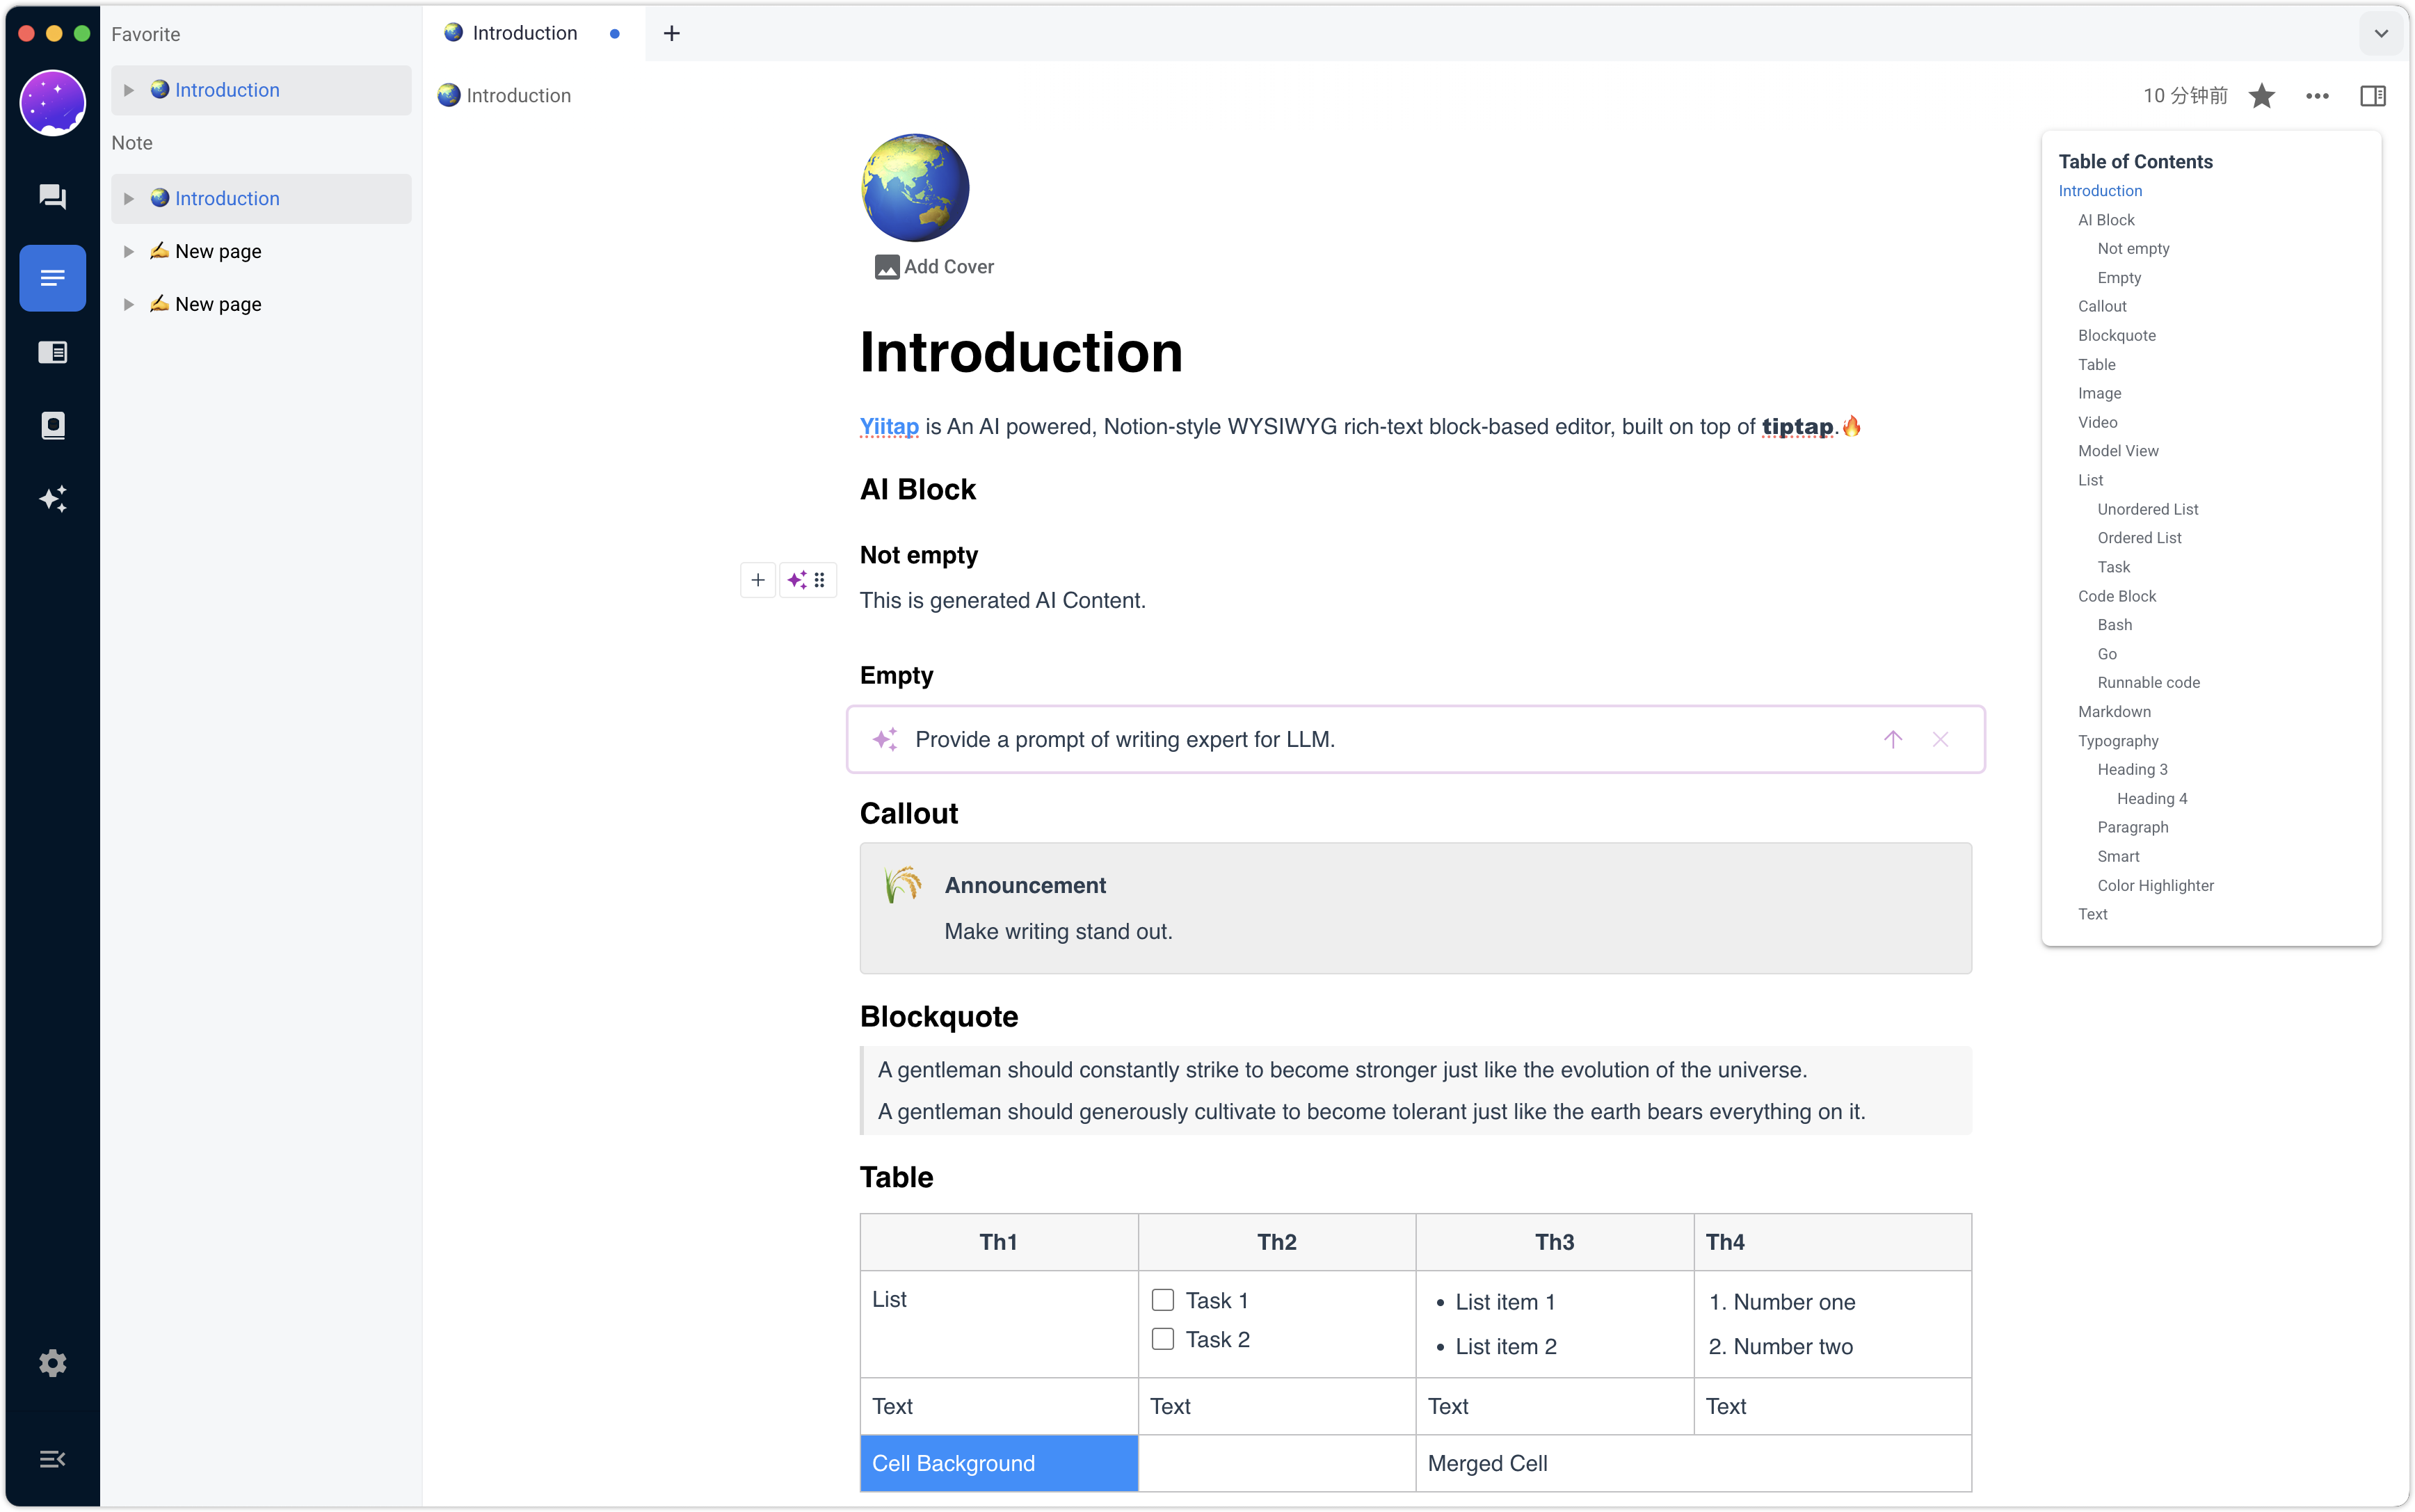Check the Task 2 checkbox
This screenshot has height=1512, width=2415.
pyautogui.click(x=1162, y=1339)
